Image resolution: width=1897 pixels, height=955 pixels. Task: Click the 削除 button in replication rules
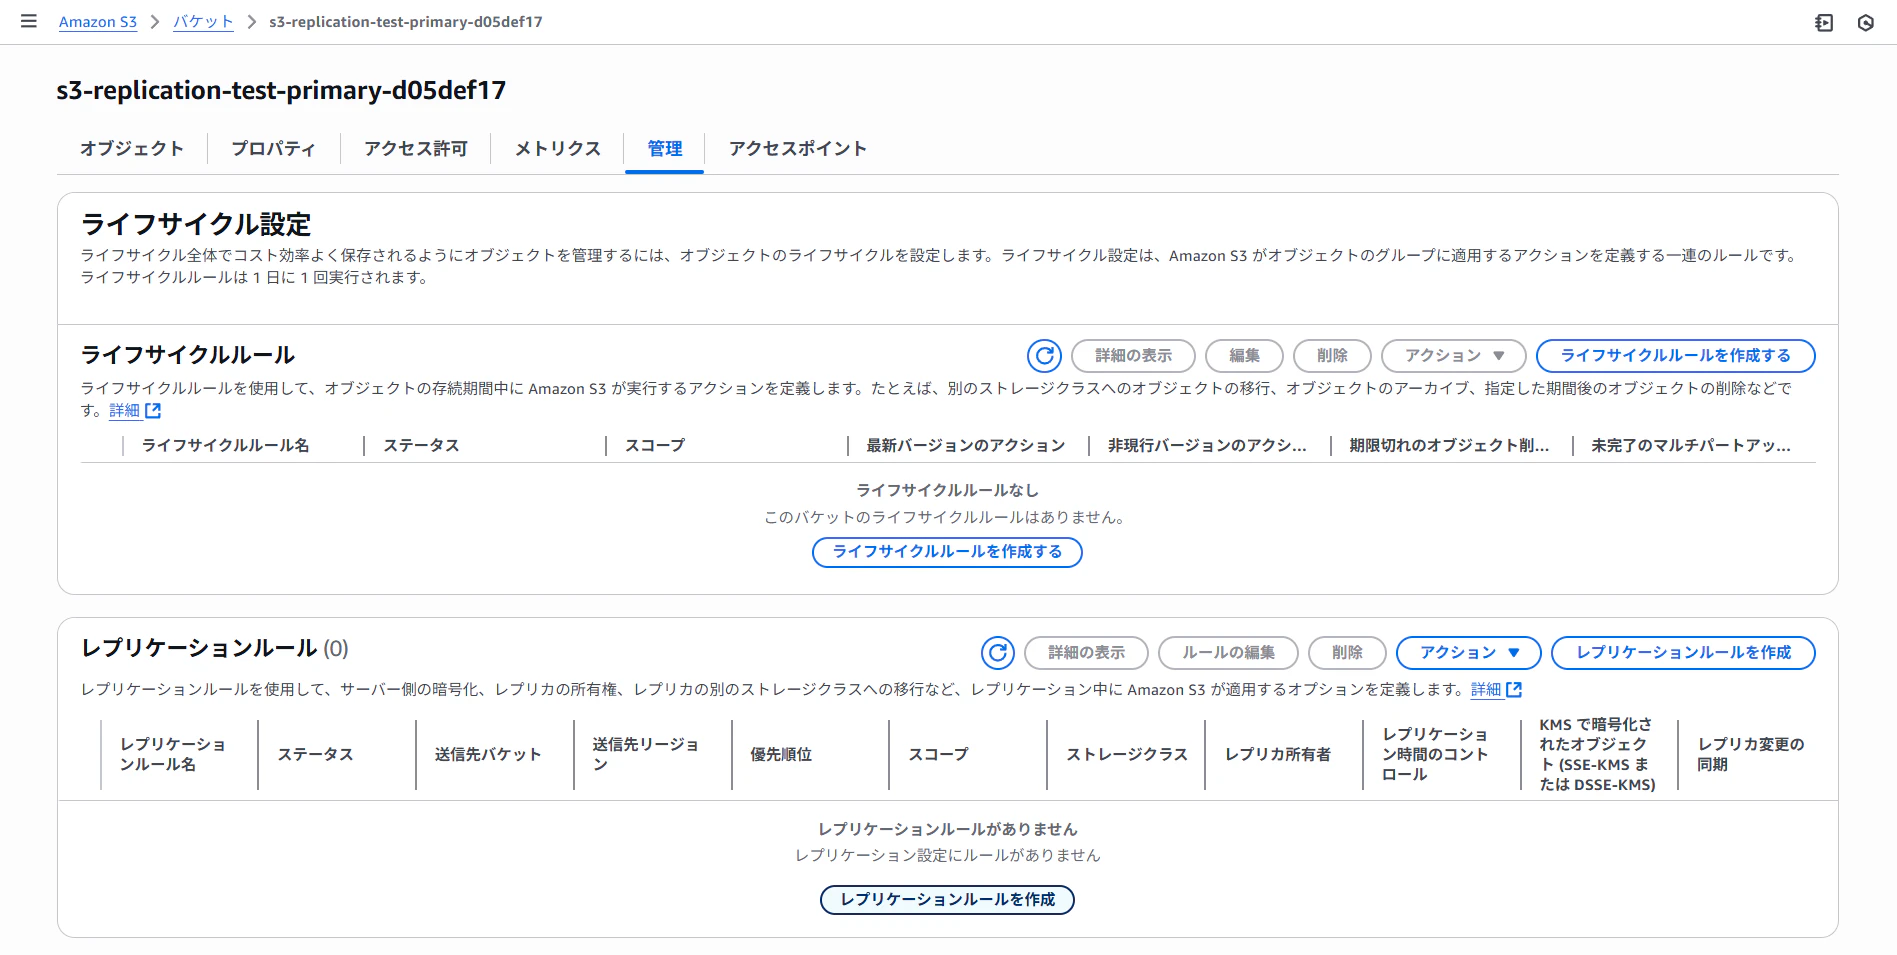pyautogui.click(x=1346, y=653)
